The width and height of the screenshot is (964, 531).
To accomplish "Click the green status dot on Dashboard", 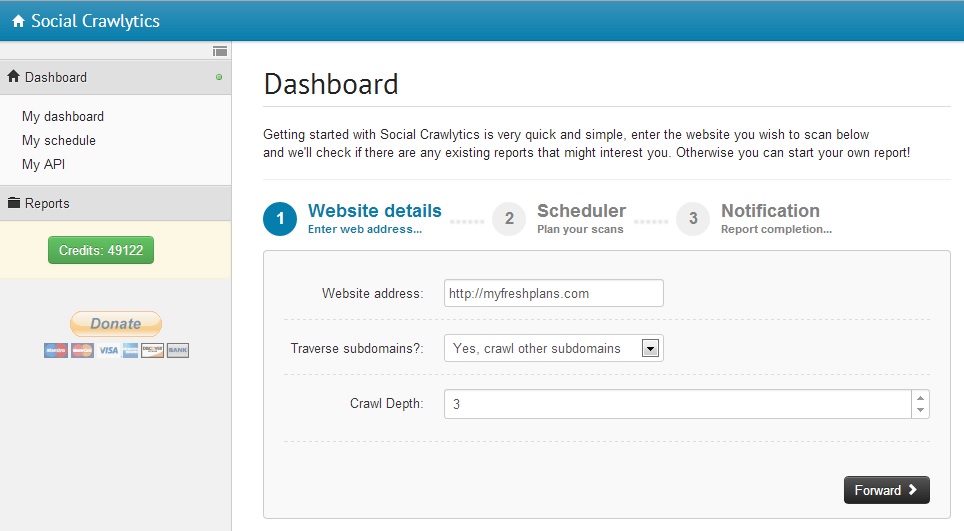I will coord(219,77).
